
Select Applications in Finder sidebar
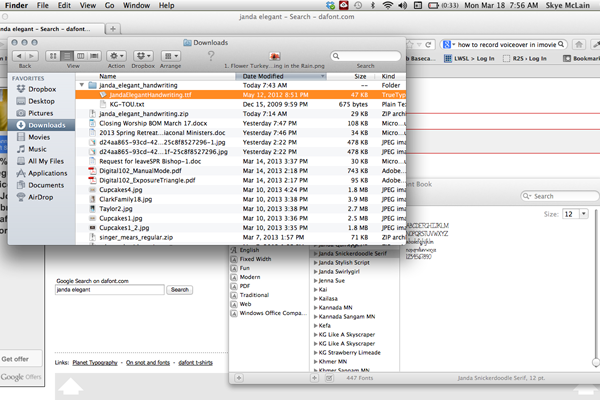click(42, 173)
